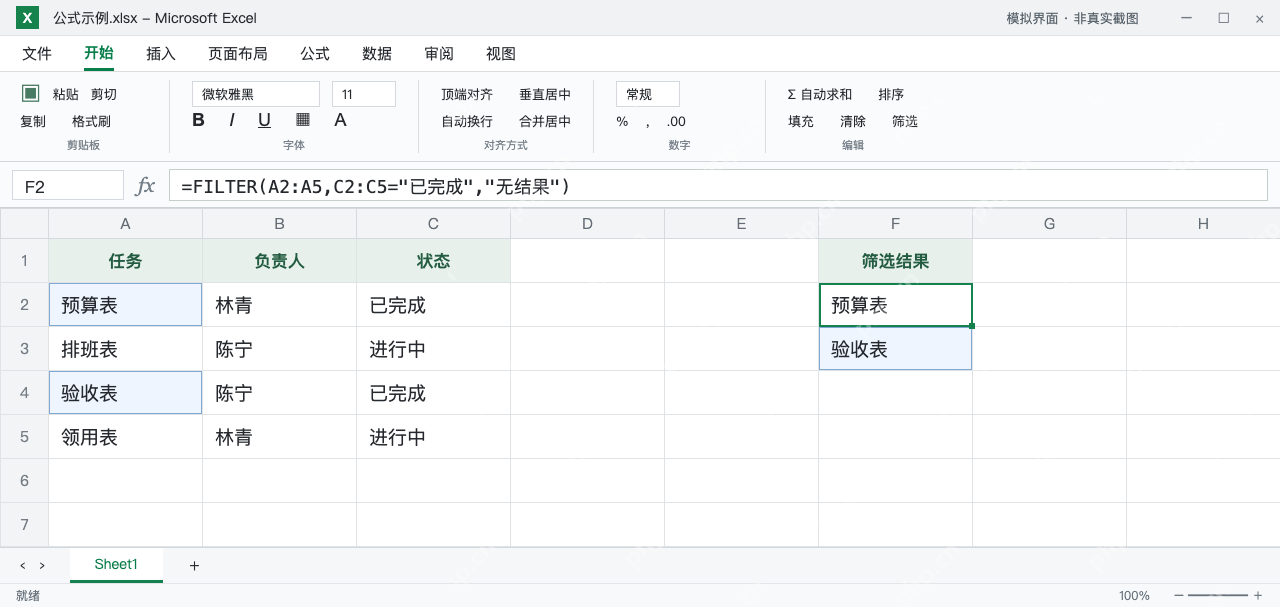The image size is (1280, 608).
Task: Select cell containing 预算表 in column A
Action: (x=125, y=305)
